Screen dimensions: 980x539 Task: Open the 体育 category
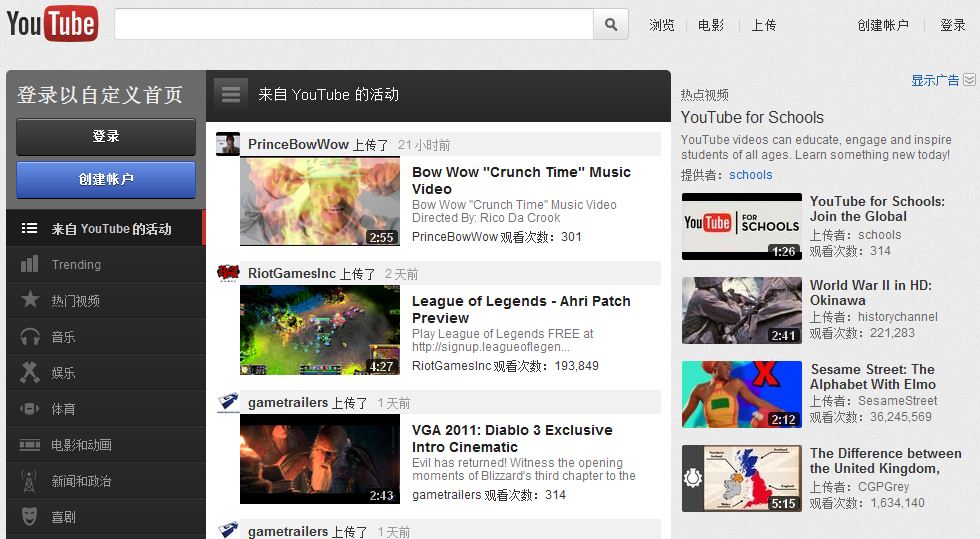106,408
